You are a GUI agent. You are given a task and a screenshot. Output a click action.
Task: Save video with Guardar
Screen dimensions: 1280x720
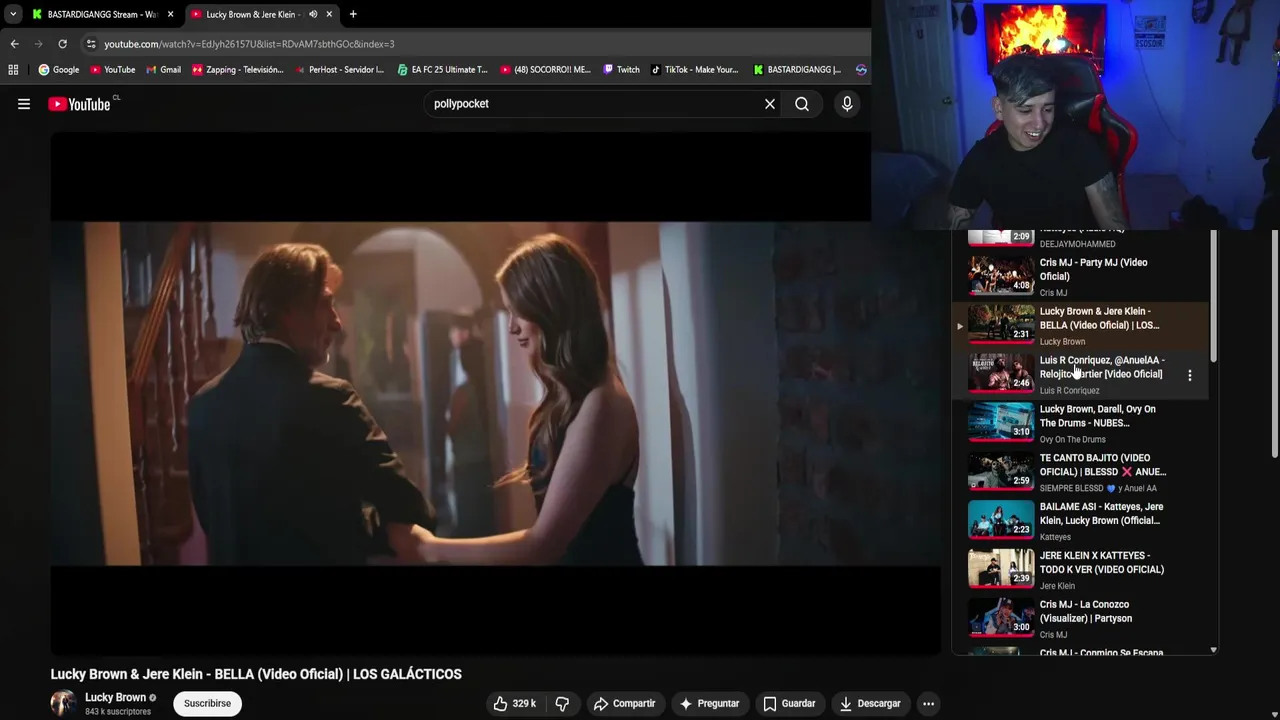[789, 704]
